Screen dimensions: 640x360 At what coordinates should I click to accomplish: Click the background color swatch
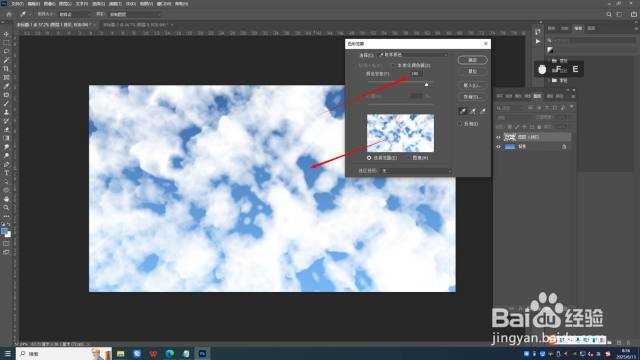coord(9,235)
